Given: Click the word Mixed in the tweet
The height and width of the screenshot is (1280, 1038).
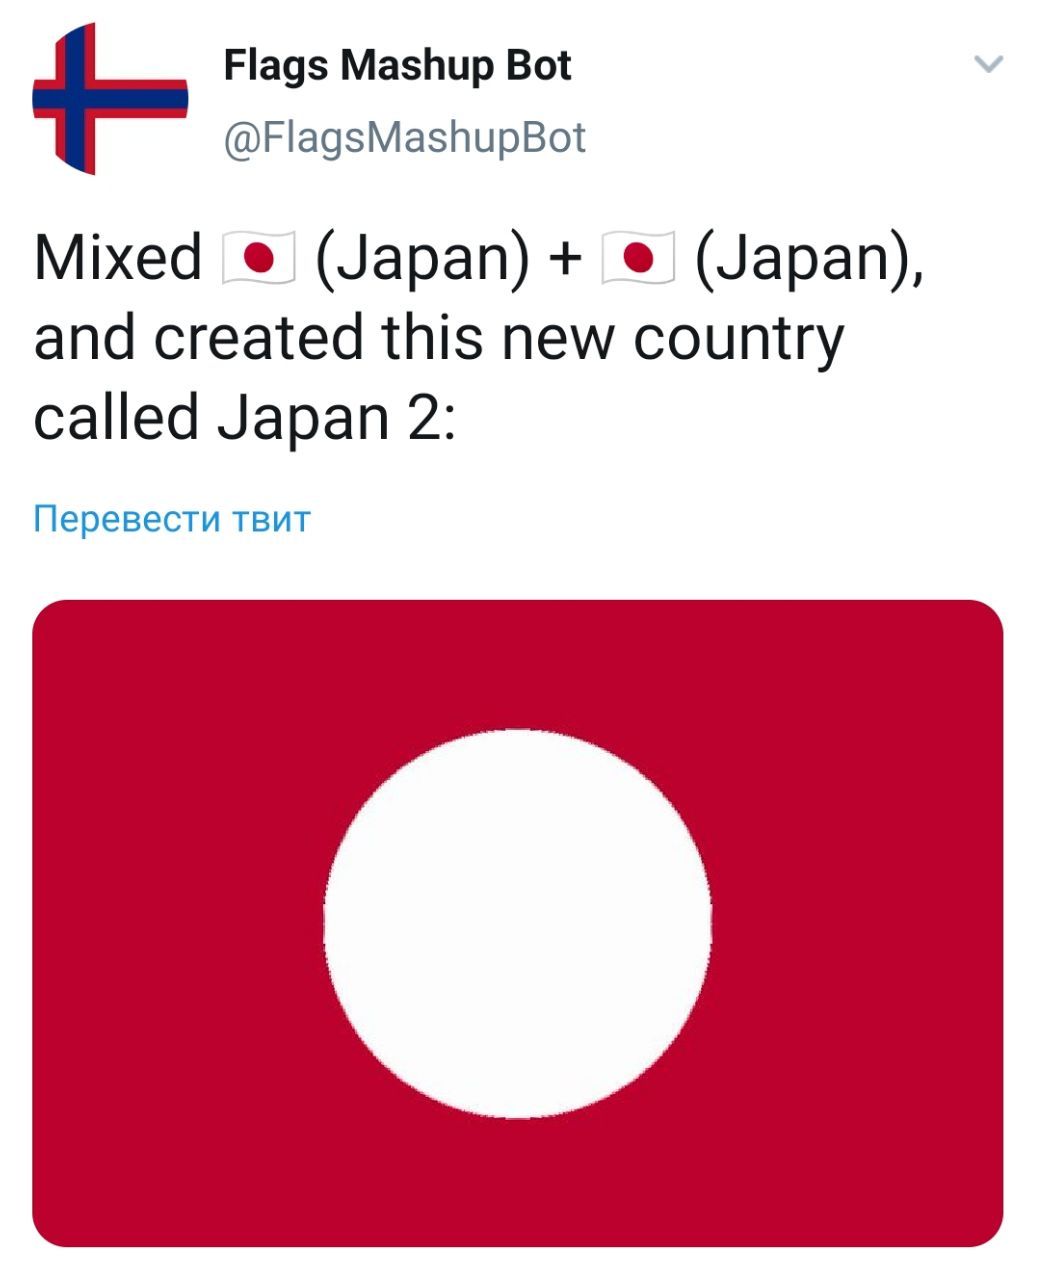Looking at the screenshot, I should click(118, 258).
